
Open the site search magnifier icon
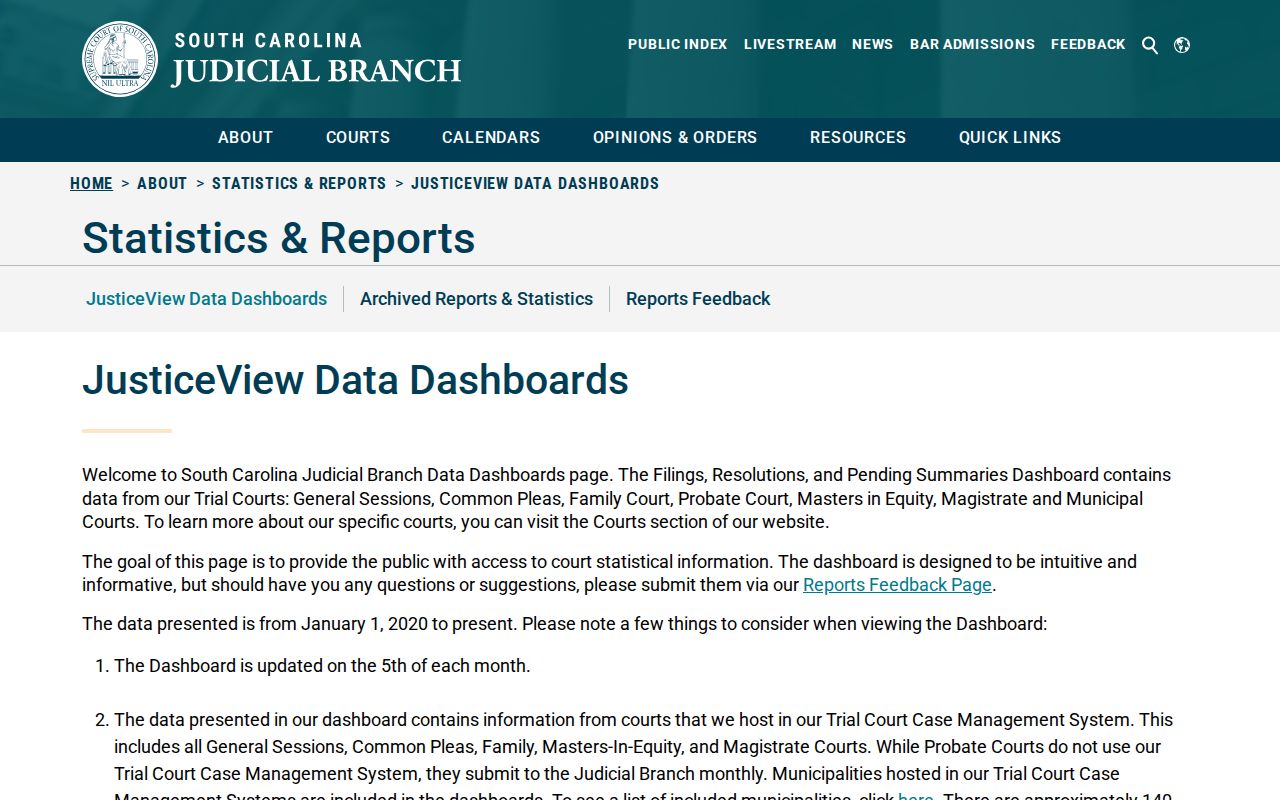tap(1150, 45)
